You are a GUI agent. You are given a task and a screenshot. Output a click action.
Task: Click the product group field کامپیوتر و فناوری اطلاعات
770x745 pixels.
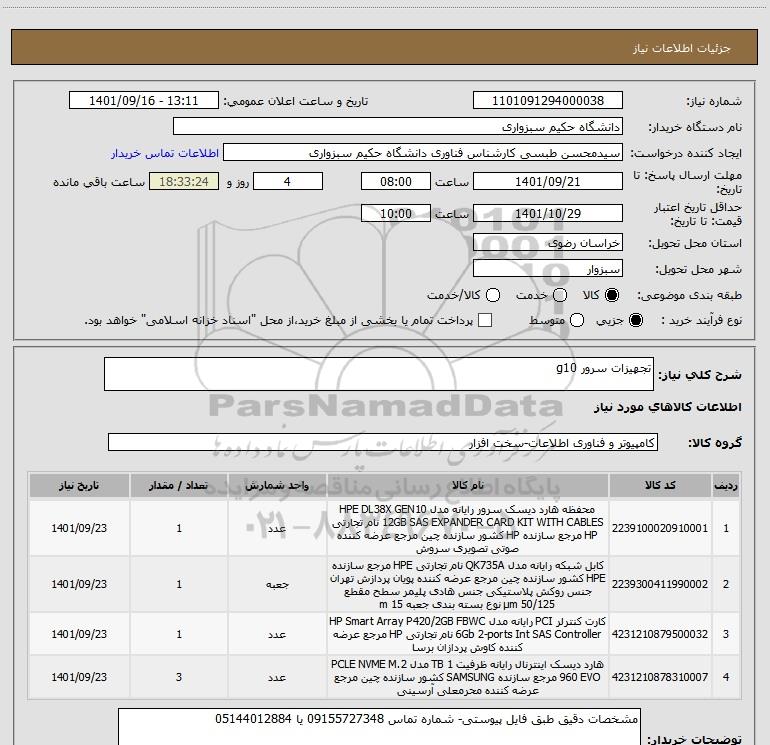click(x=383, y=442)
